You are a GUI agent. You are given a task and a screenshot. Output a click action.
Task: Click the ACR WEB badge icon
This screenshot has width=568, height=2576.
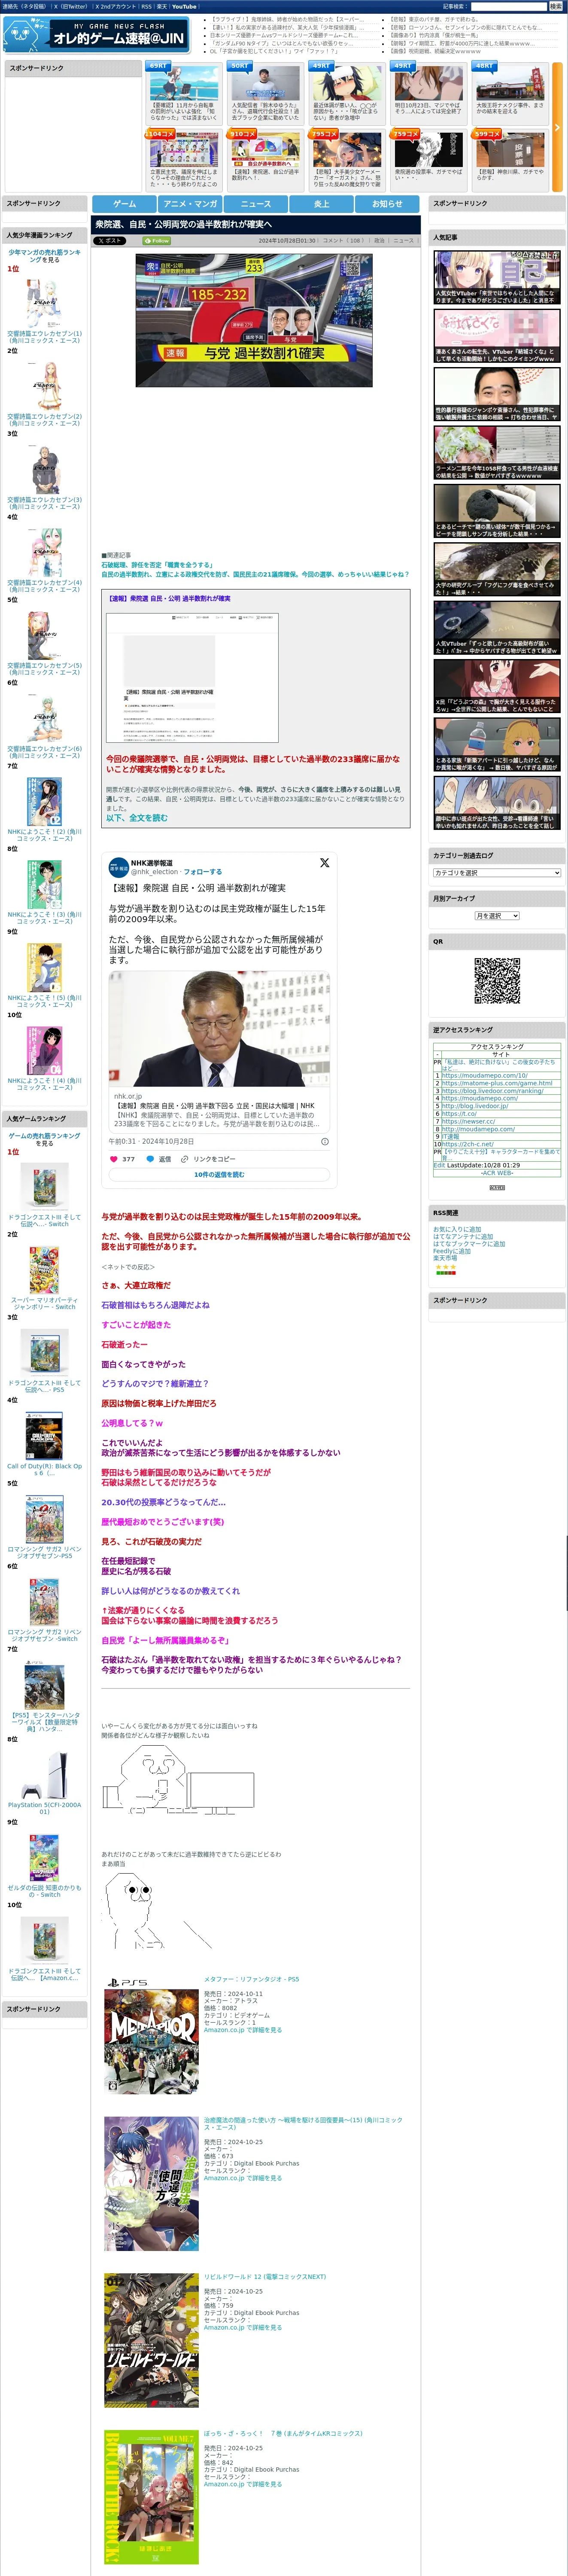coord(497,1187)
